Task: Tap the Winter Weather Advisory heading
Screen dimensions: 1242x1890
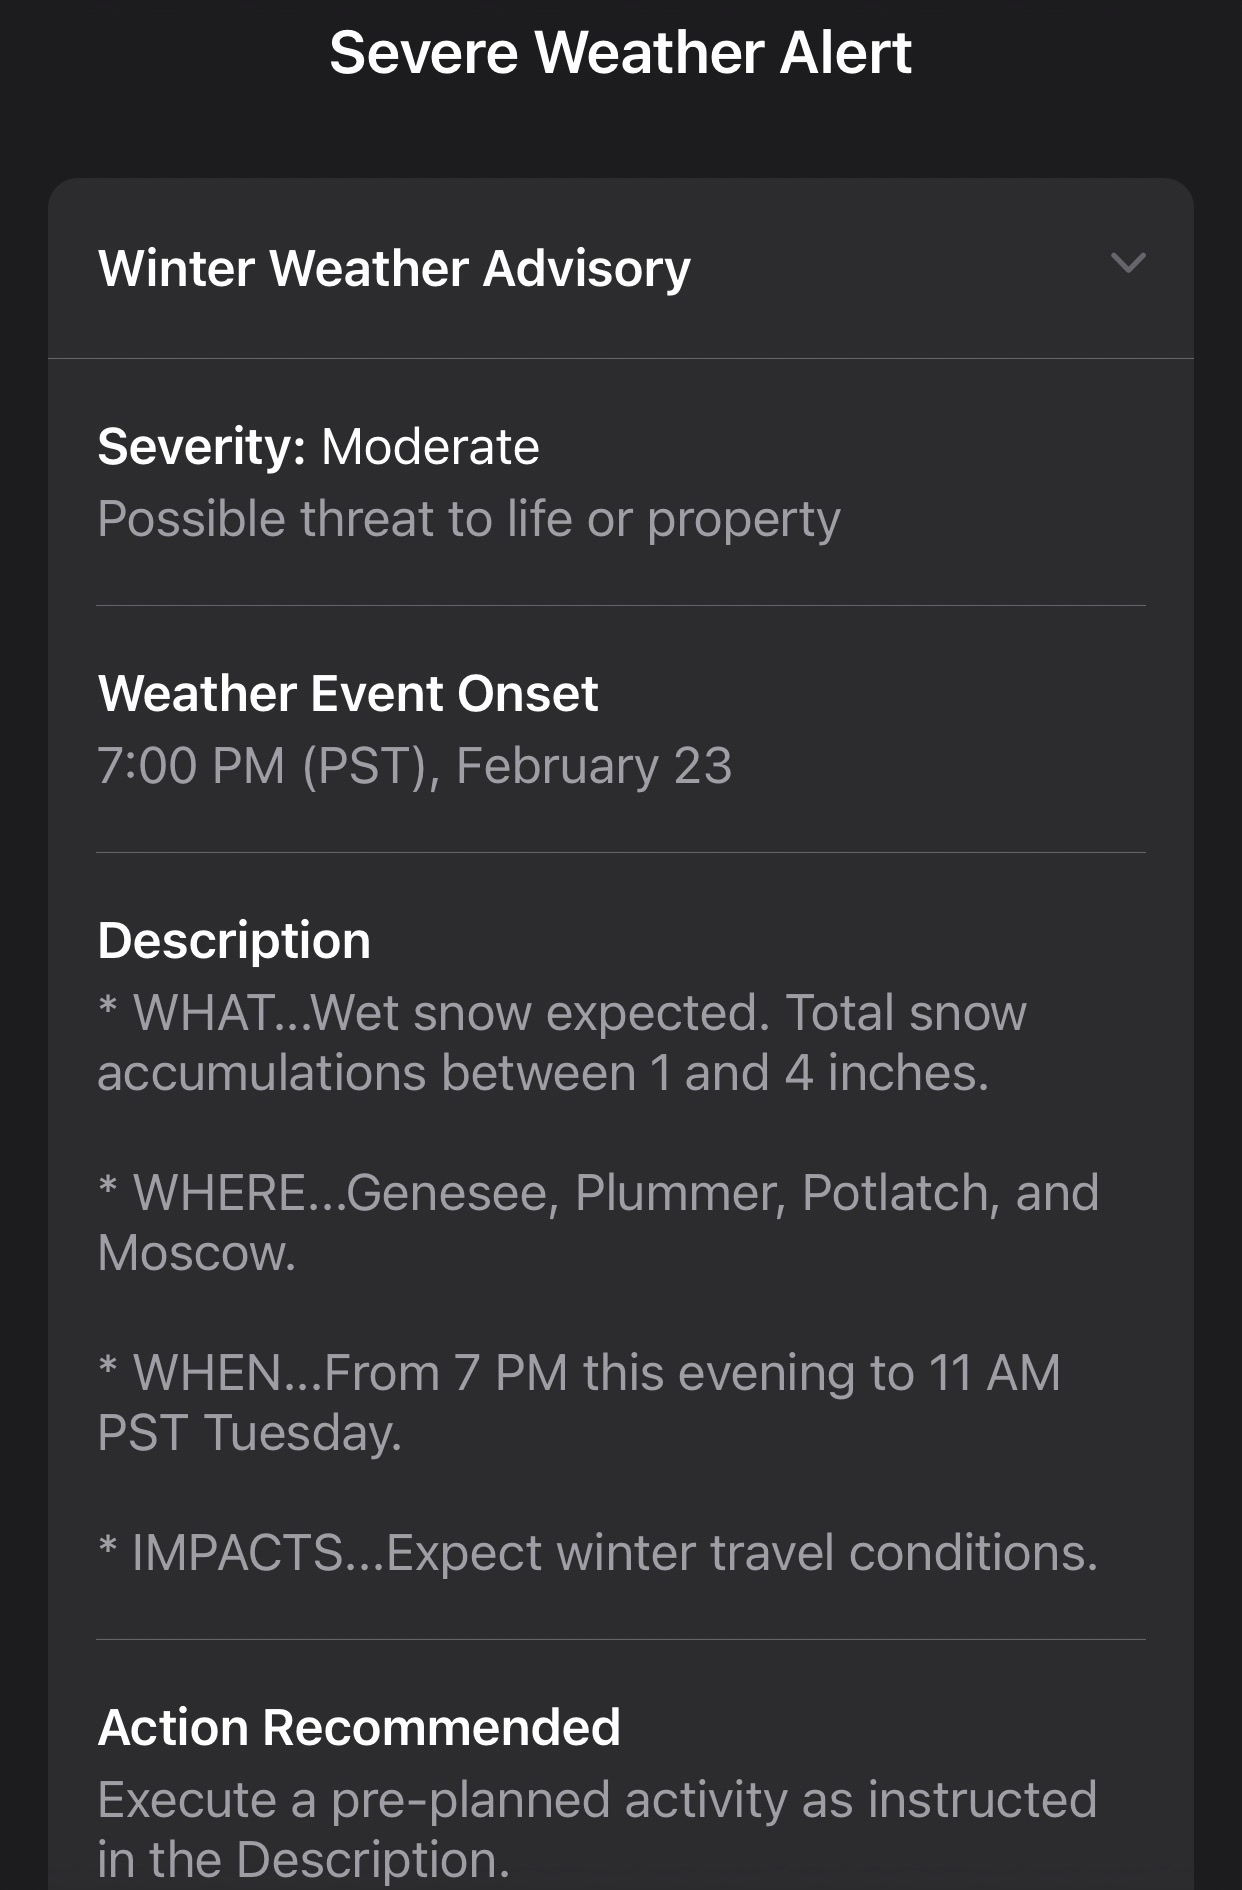Action: point(394,268)
